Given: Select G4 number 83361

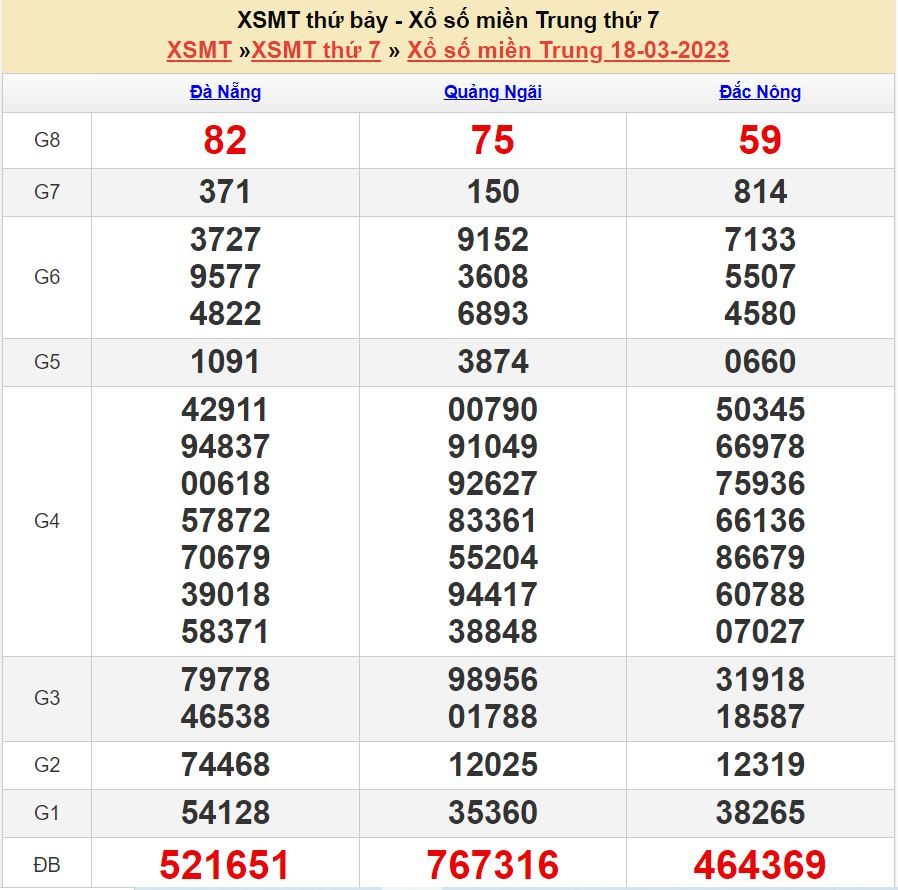Looking at the screenshot, I should 493,521.
